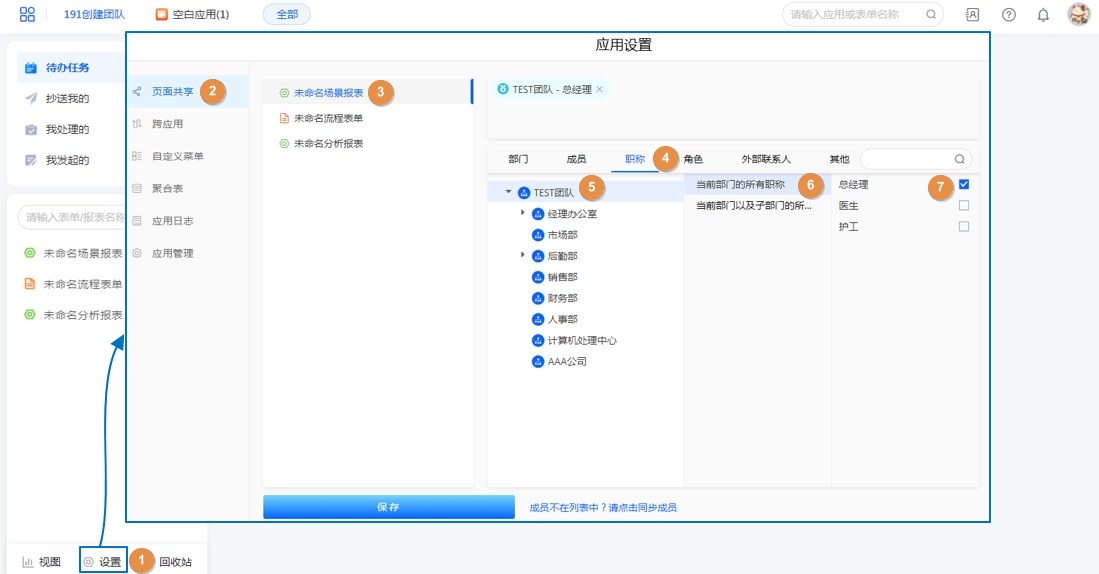
Task: Uncheck the 总经理 checkbox
Action: tap(964, 184)
